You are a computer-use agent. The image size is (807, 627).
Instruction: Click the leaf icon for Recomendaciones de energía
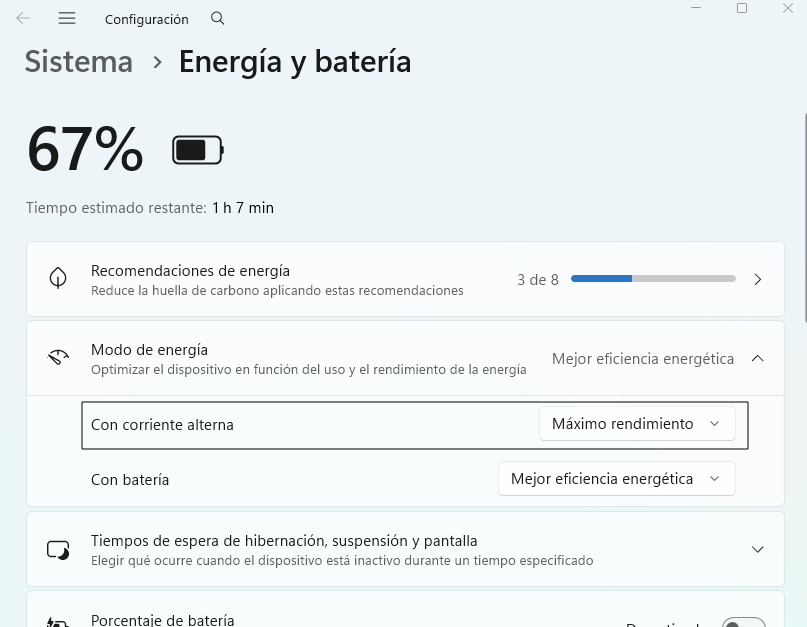(x=59, y=278)
